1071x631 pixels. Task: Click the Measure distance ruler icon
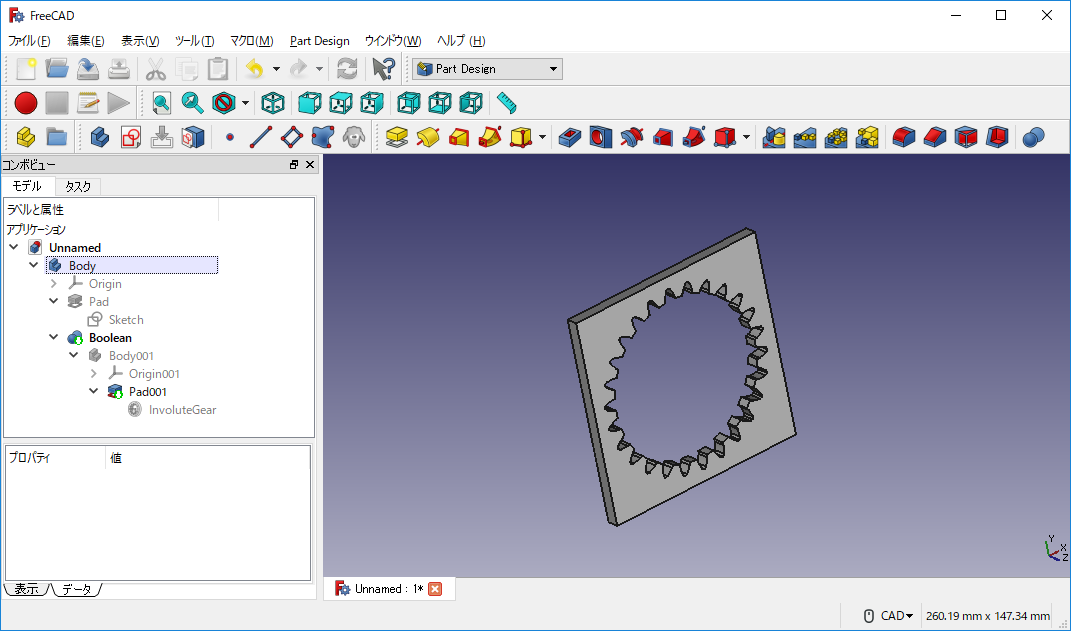click(507, 103)
